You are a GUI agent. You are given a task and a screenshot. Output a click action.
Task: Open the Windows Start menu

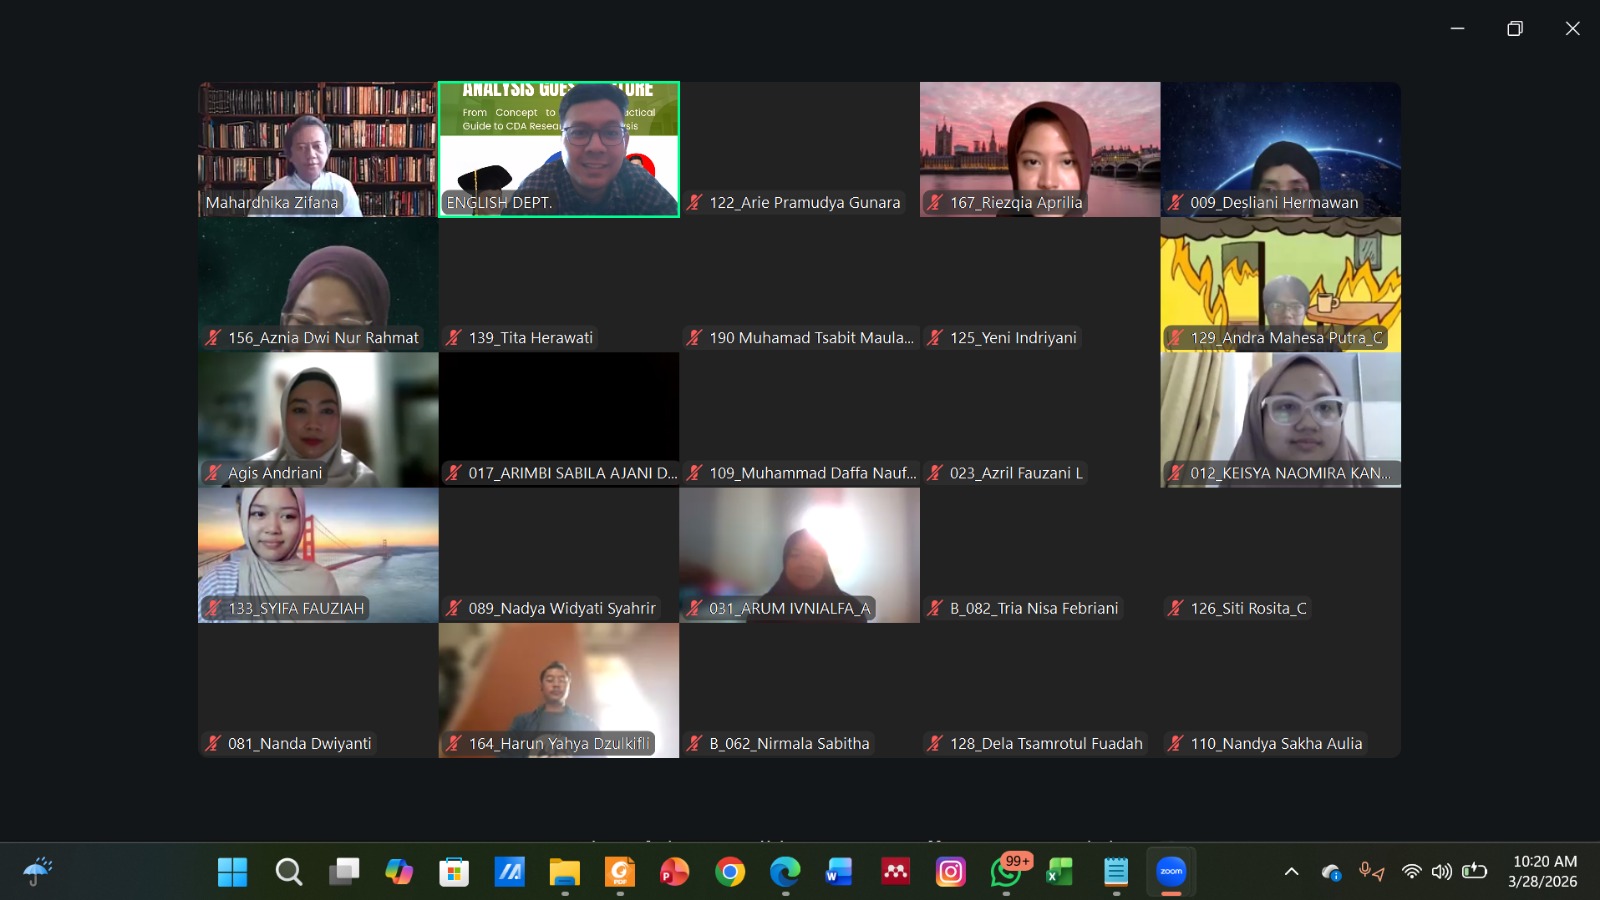pyautogui.click(x=232, y=872)
